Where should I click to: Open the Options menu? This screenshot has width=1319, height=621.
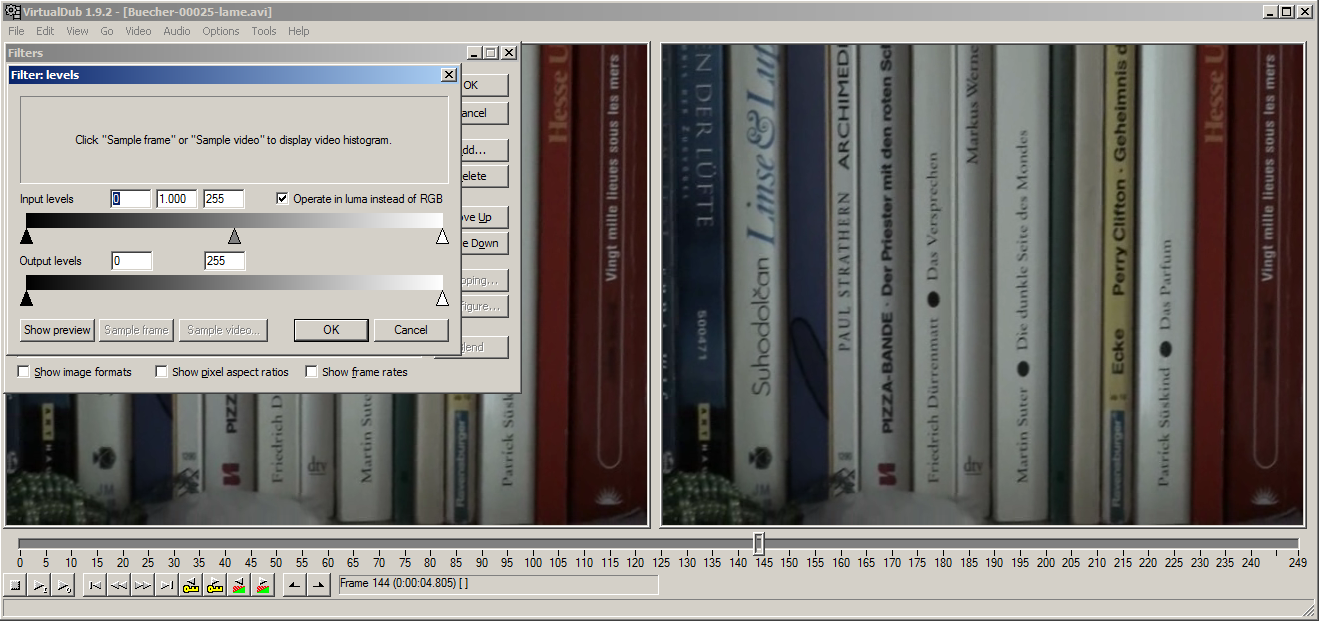(221, 31)
